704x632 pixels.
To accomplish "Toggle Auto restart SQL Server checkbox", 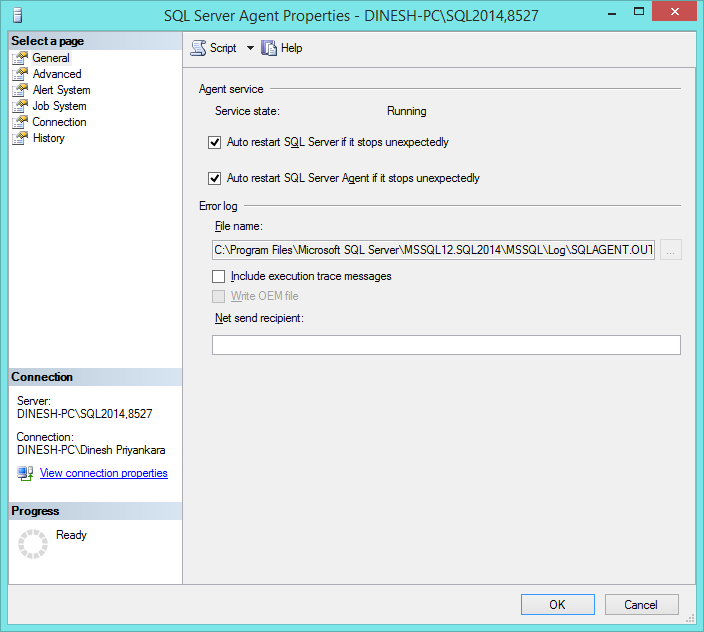I will (215, 143).
